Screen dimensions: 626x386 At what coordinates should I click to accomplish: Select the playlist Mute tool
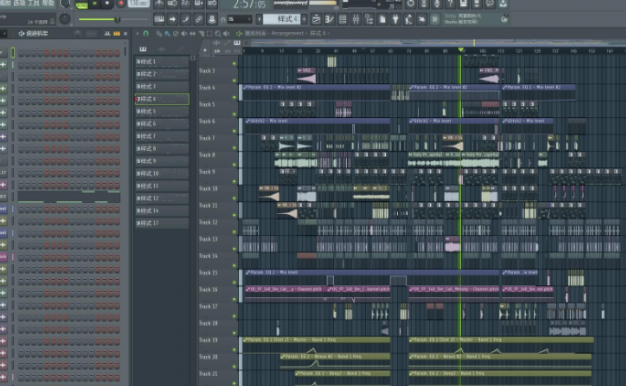click(184, 34)
